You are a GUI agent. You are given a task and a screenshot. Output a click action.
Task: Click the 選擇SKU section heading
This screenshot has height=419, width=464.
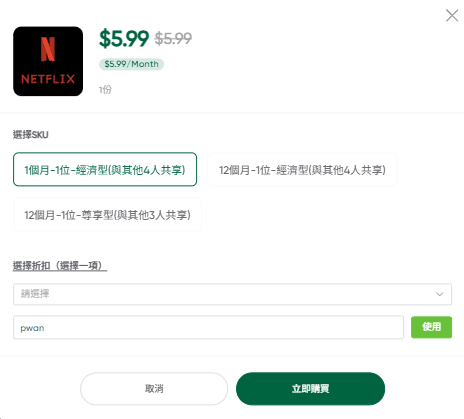click(31, 135)
